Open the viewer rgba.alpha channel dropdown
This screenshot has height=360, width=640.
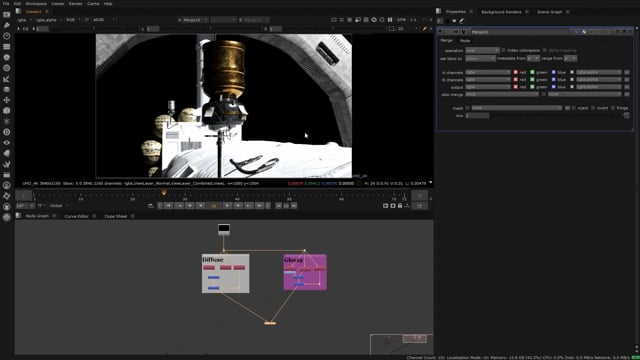pos(49,20)
